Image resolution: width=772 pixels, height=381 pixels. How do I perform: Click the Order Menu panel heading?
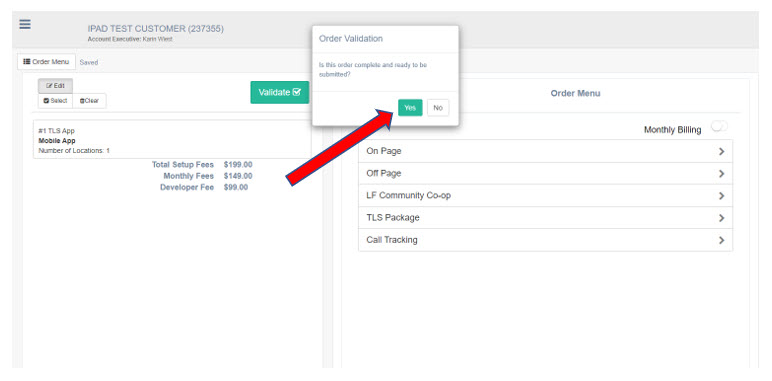pos(575,93)
